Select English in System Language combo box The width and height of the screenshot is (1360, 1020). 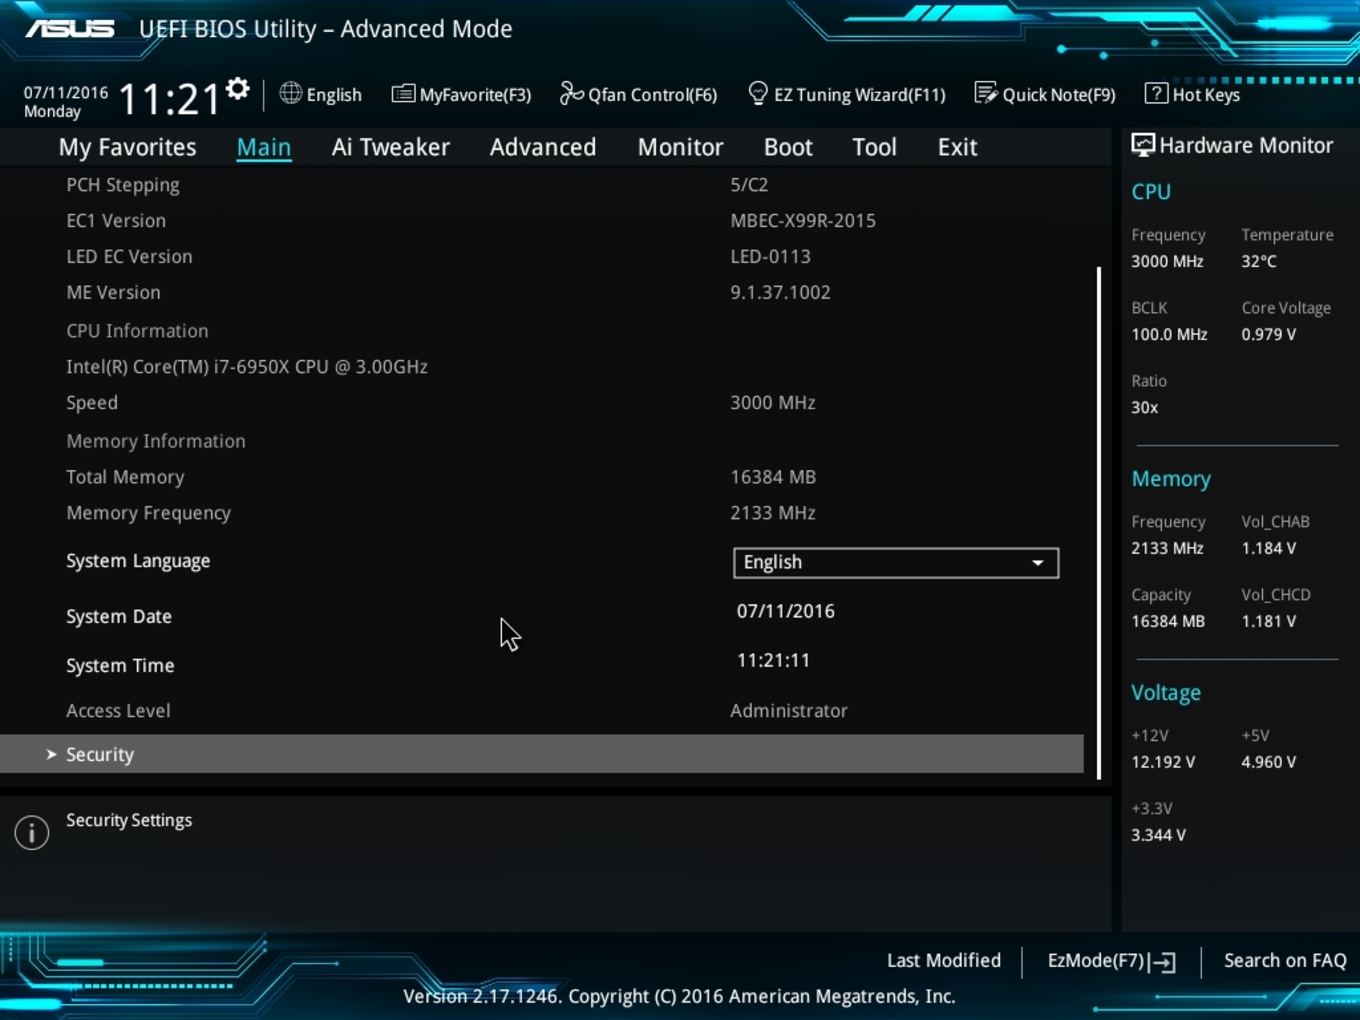(x=896, y=563)
